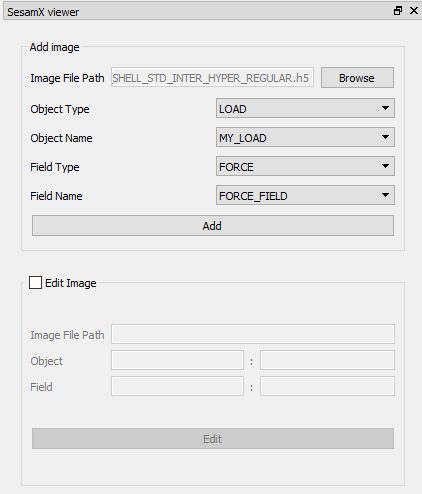
Task: Click the Edit Image file path field
Action: [x=253, y=334]
